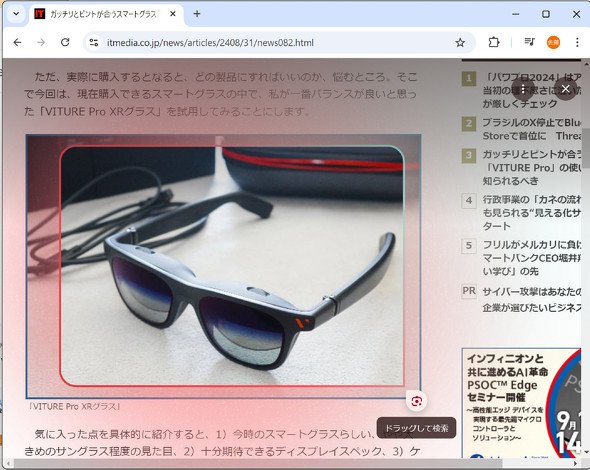
Task: Reload the current ITmedia page
Action: (x=65, y=43)
